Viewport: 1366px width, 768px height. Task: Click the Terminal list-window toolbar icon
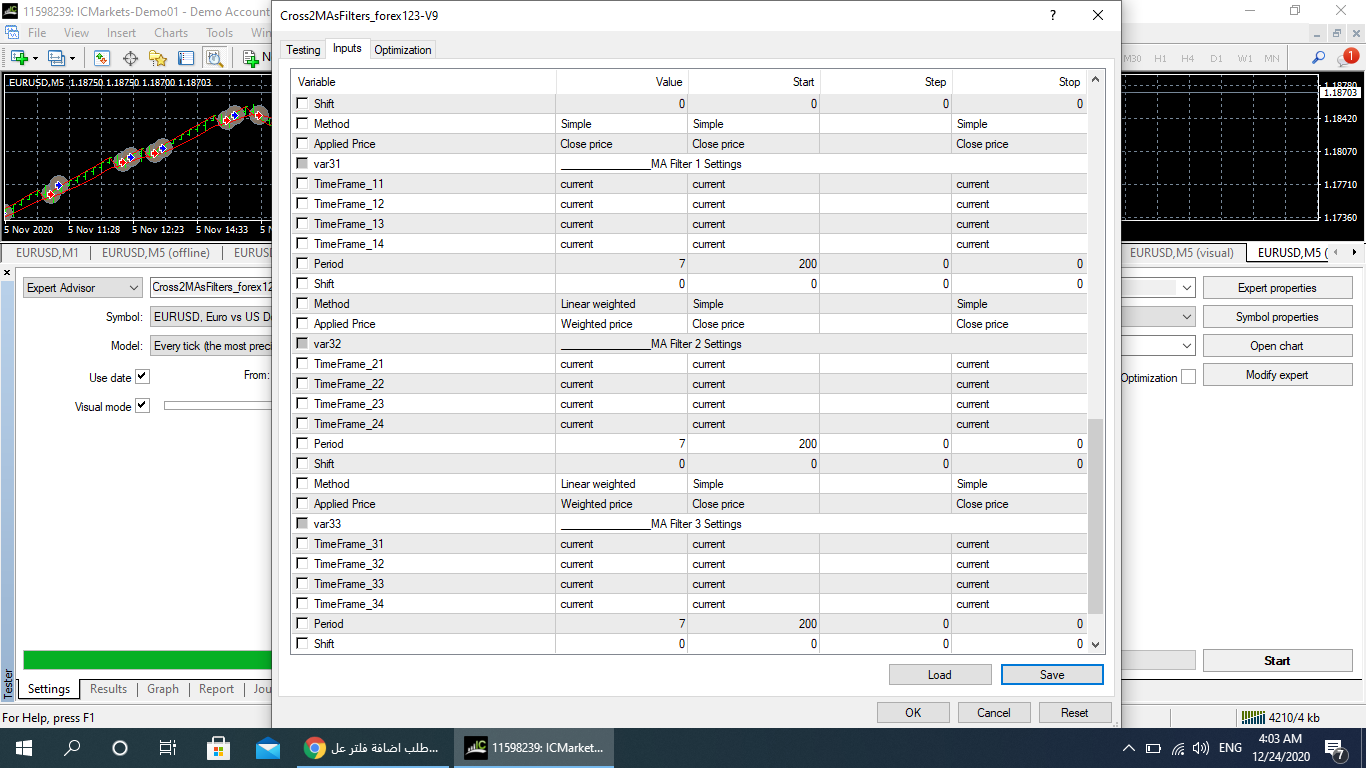click(186, 58)
